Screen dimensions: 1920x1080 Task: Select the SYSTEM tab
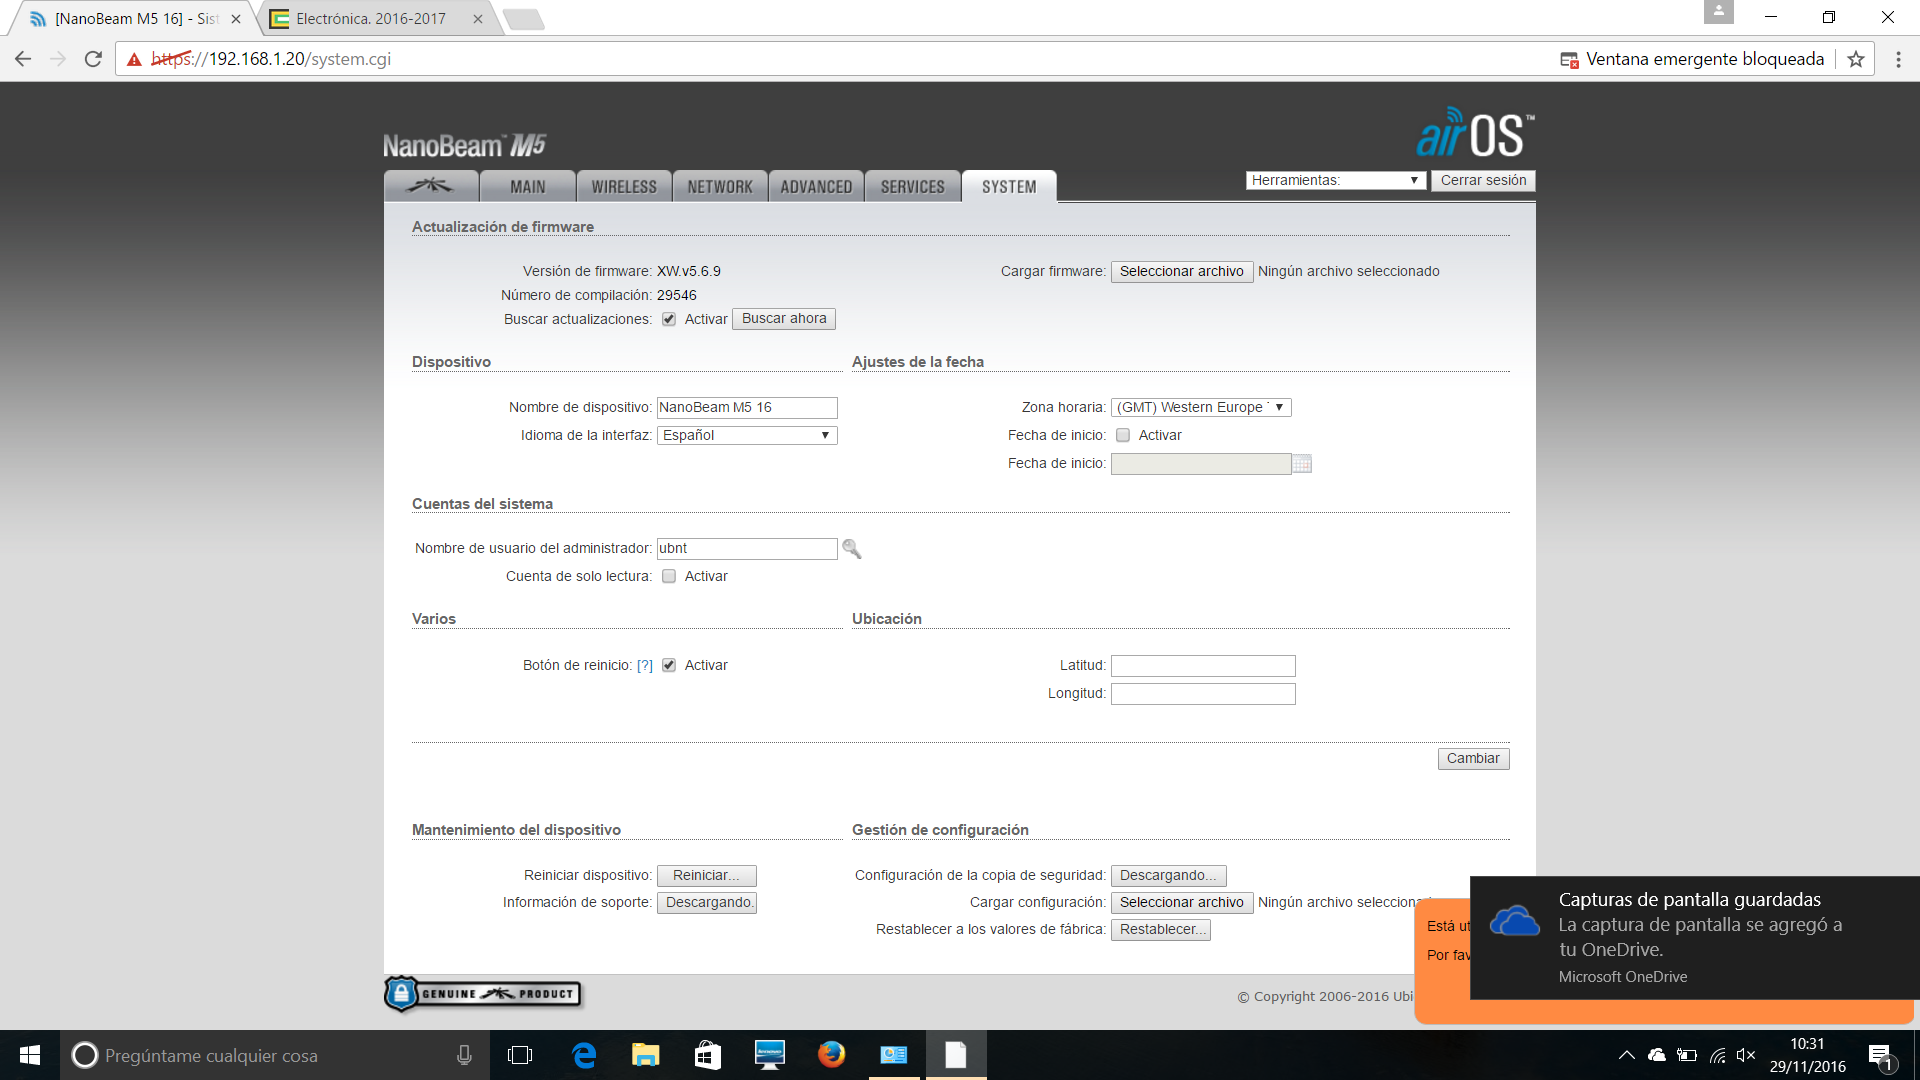[x=1009, y=186]
